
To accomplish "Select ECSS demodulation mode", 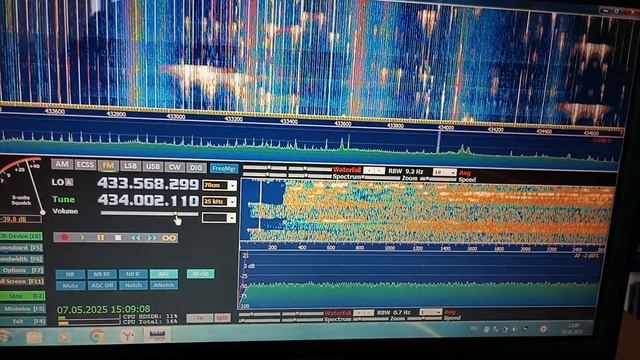I will (x=85, y=164).
